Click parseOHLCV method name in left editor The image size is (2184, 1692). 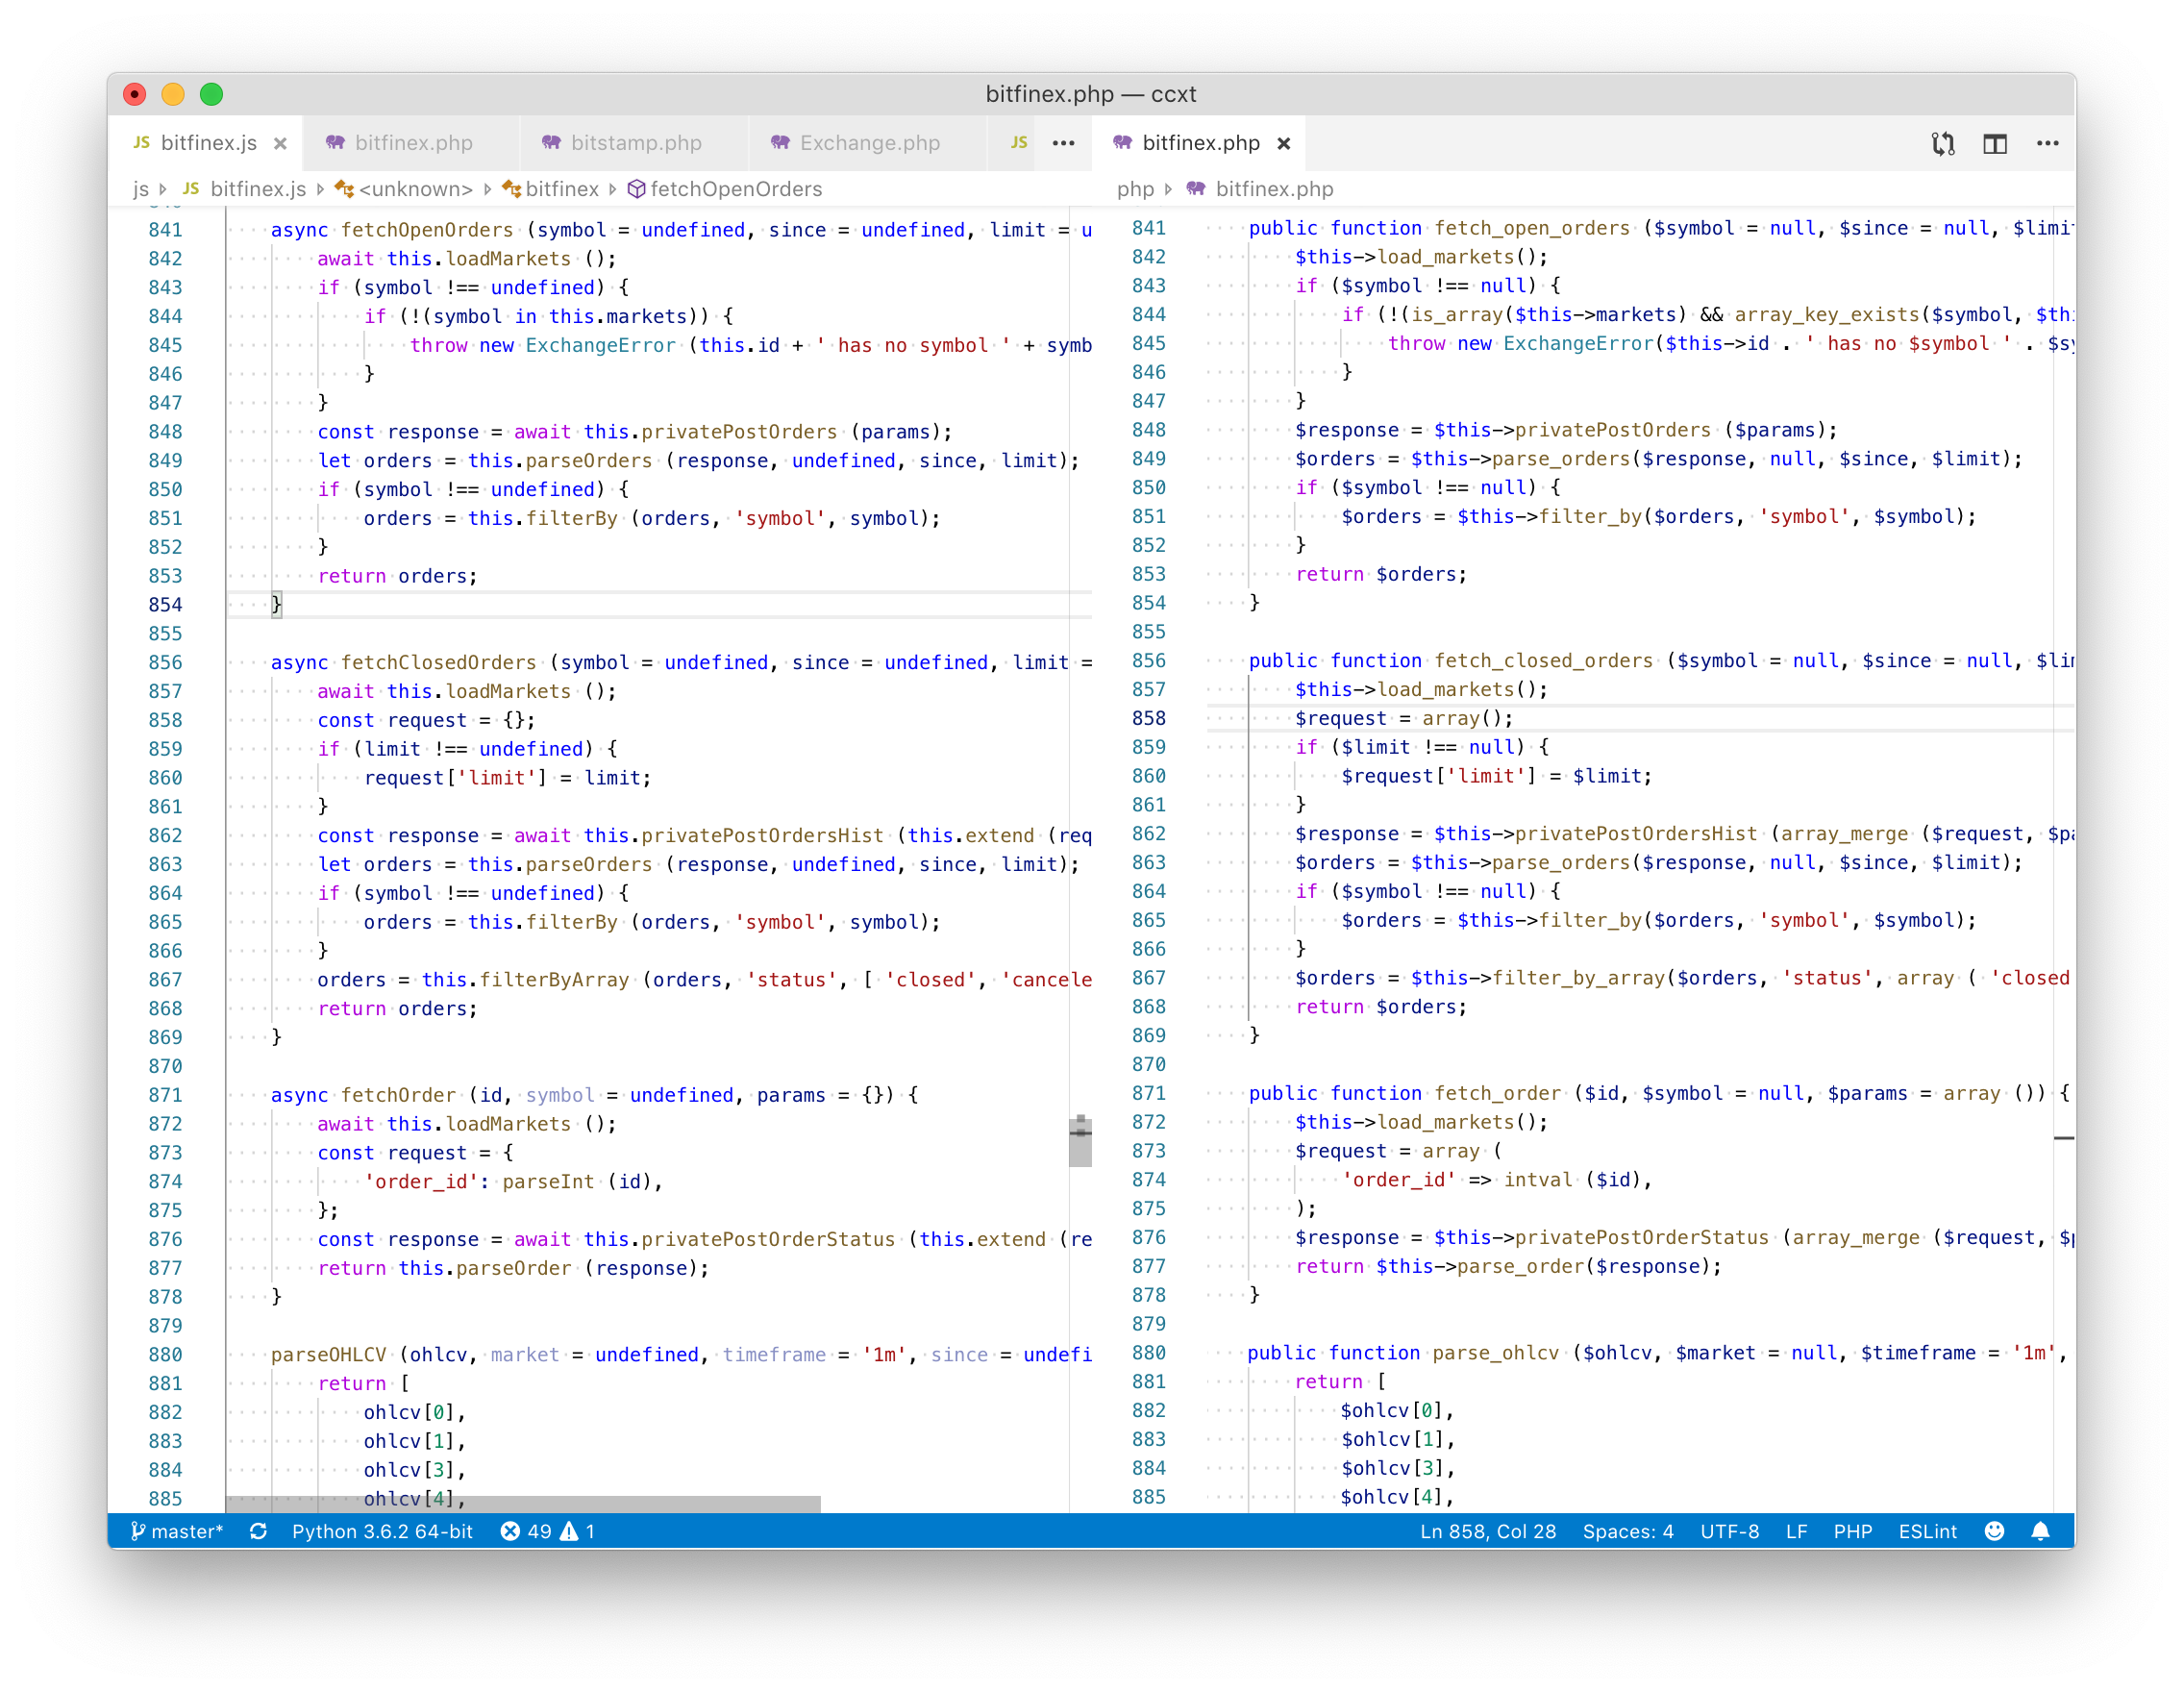(x=328, y=1354)
